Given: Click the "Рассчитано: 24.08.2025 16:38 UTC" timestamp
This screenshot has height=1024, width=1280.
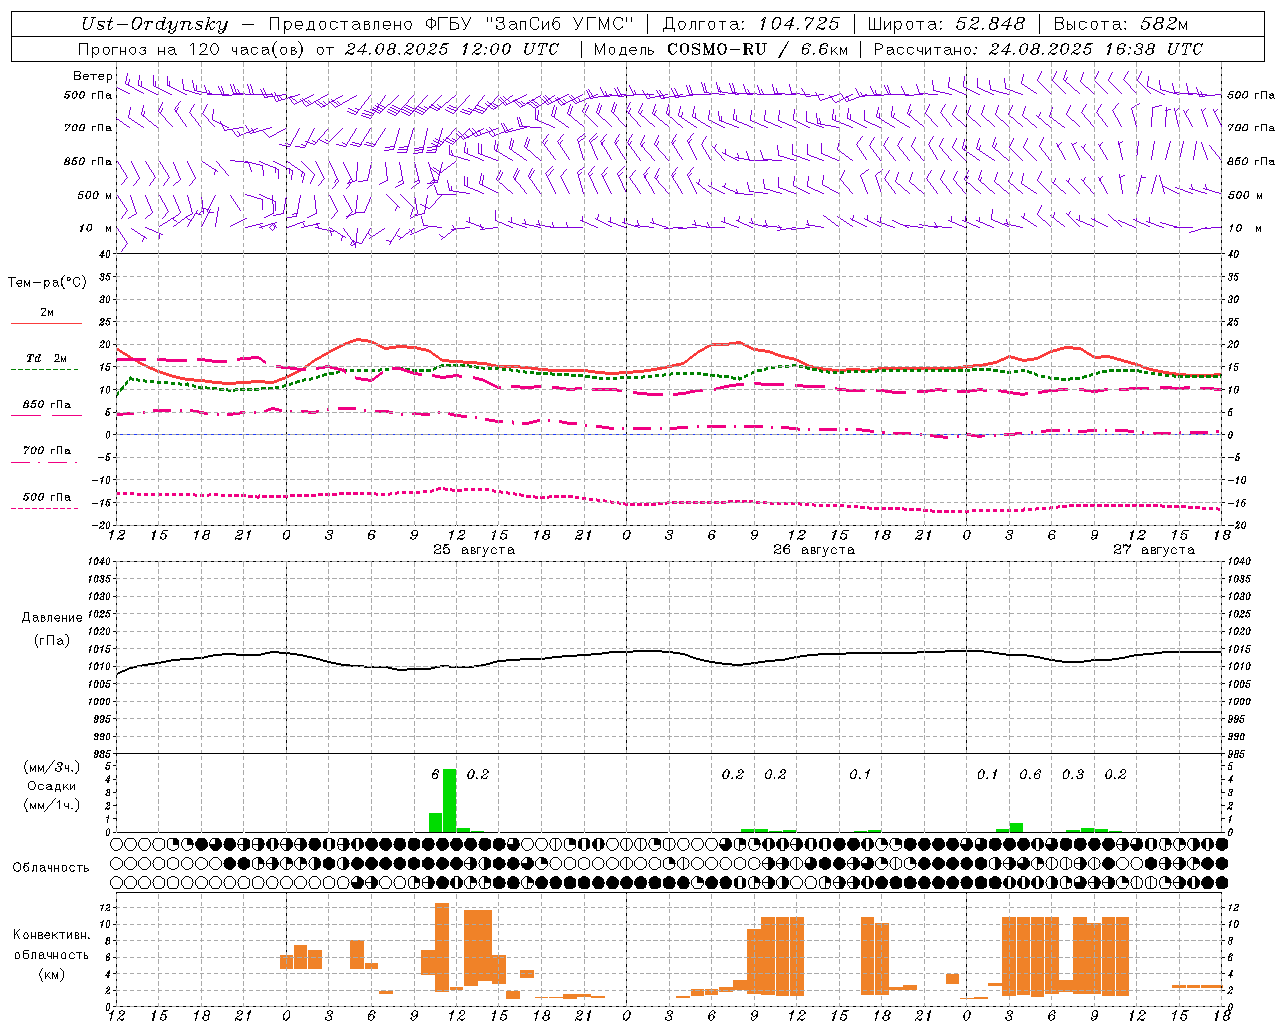Looking at the screenshot, I should point(1038,49).
